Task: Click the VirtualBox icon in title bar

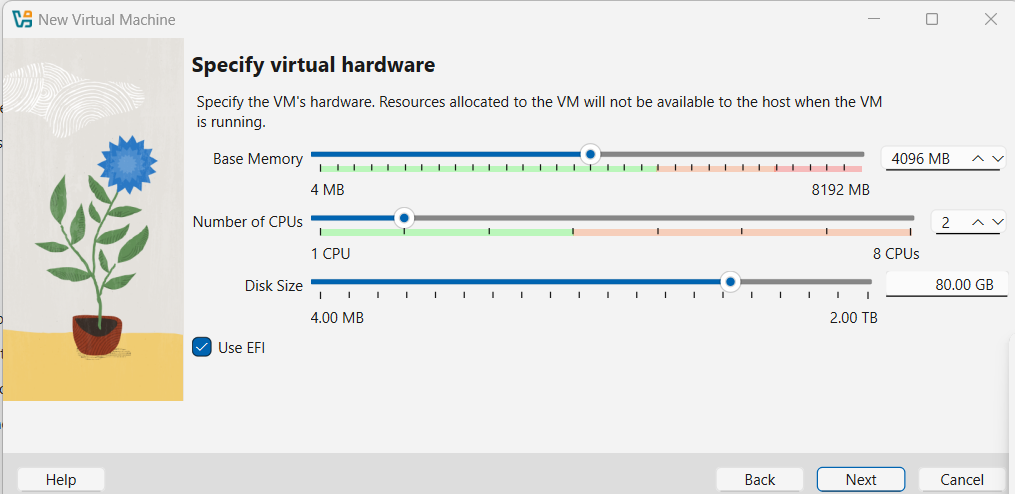Action: click(x=23, y=19)
